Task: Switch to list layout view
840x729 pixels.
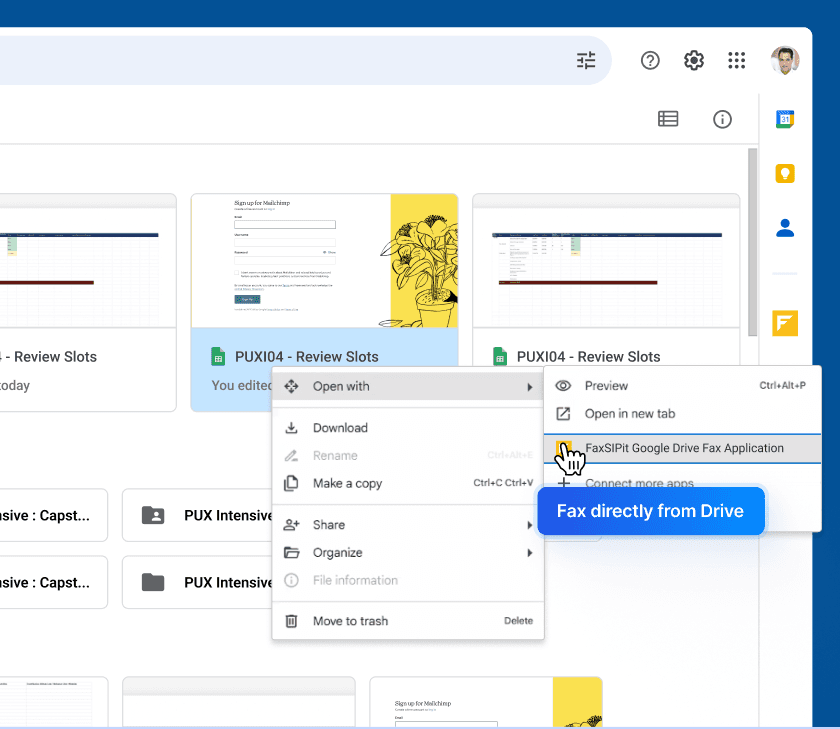Action: pyautogui.click(x=668, y=119)
